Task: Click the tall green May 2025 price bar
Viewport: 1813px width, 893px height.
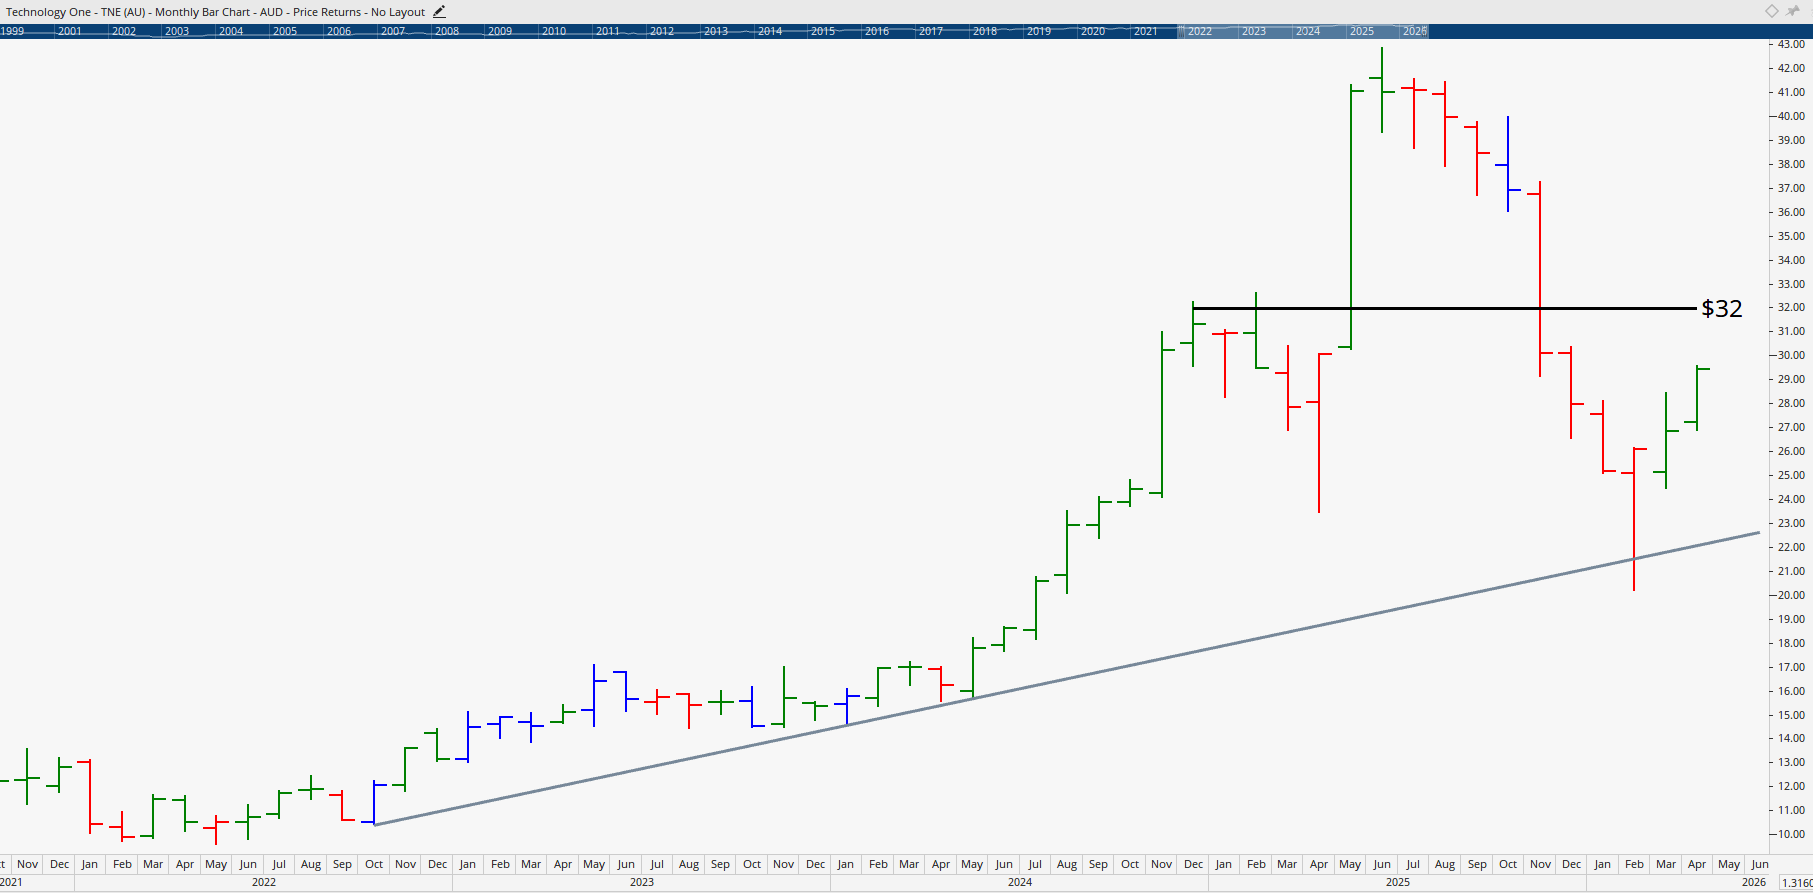Action: click(1351, 218)
